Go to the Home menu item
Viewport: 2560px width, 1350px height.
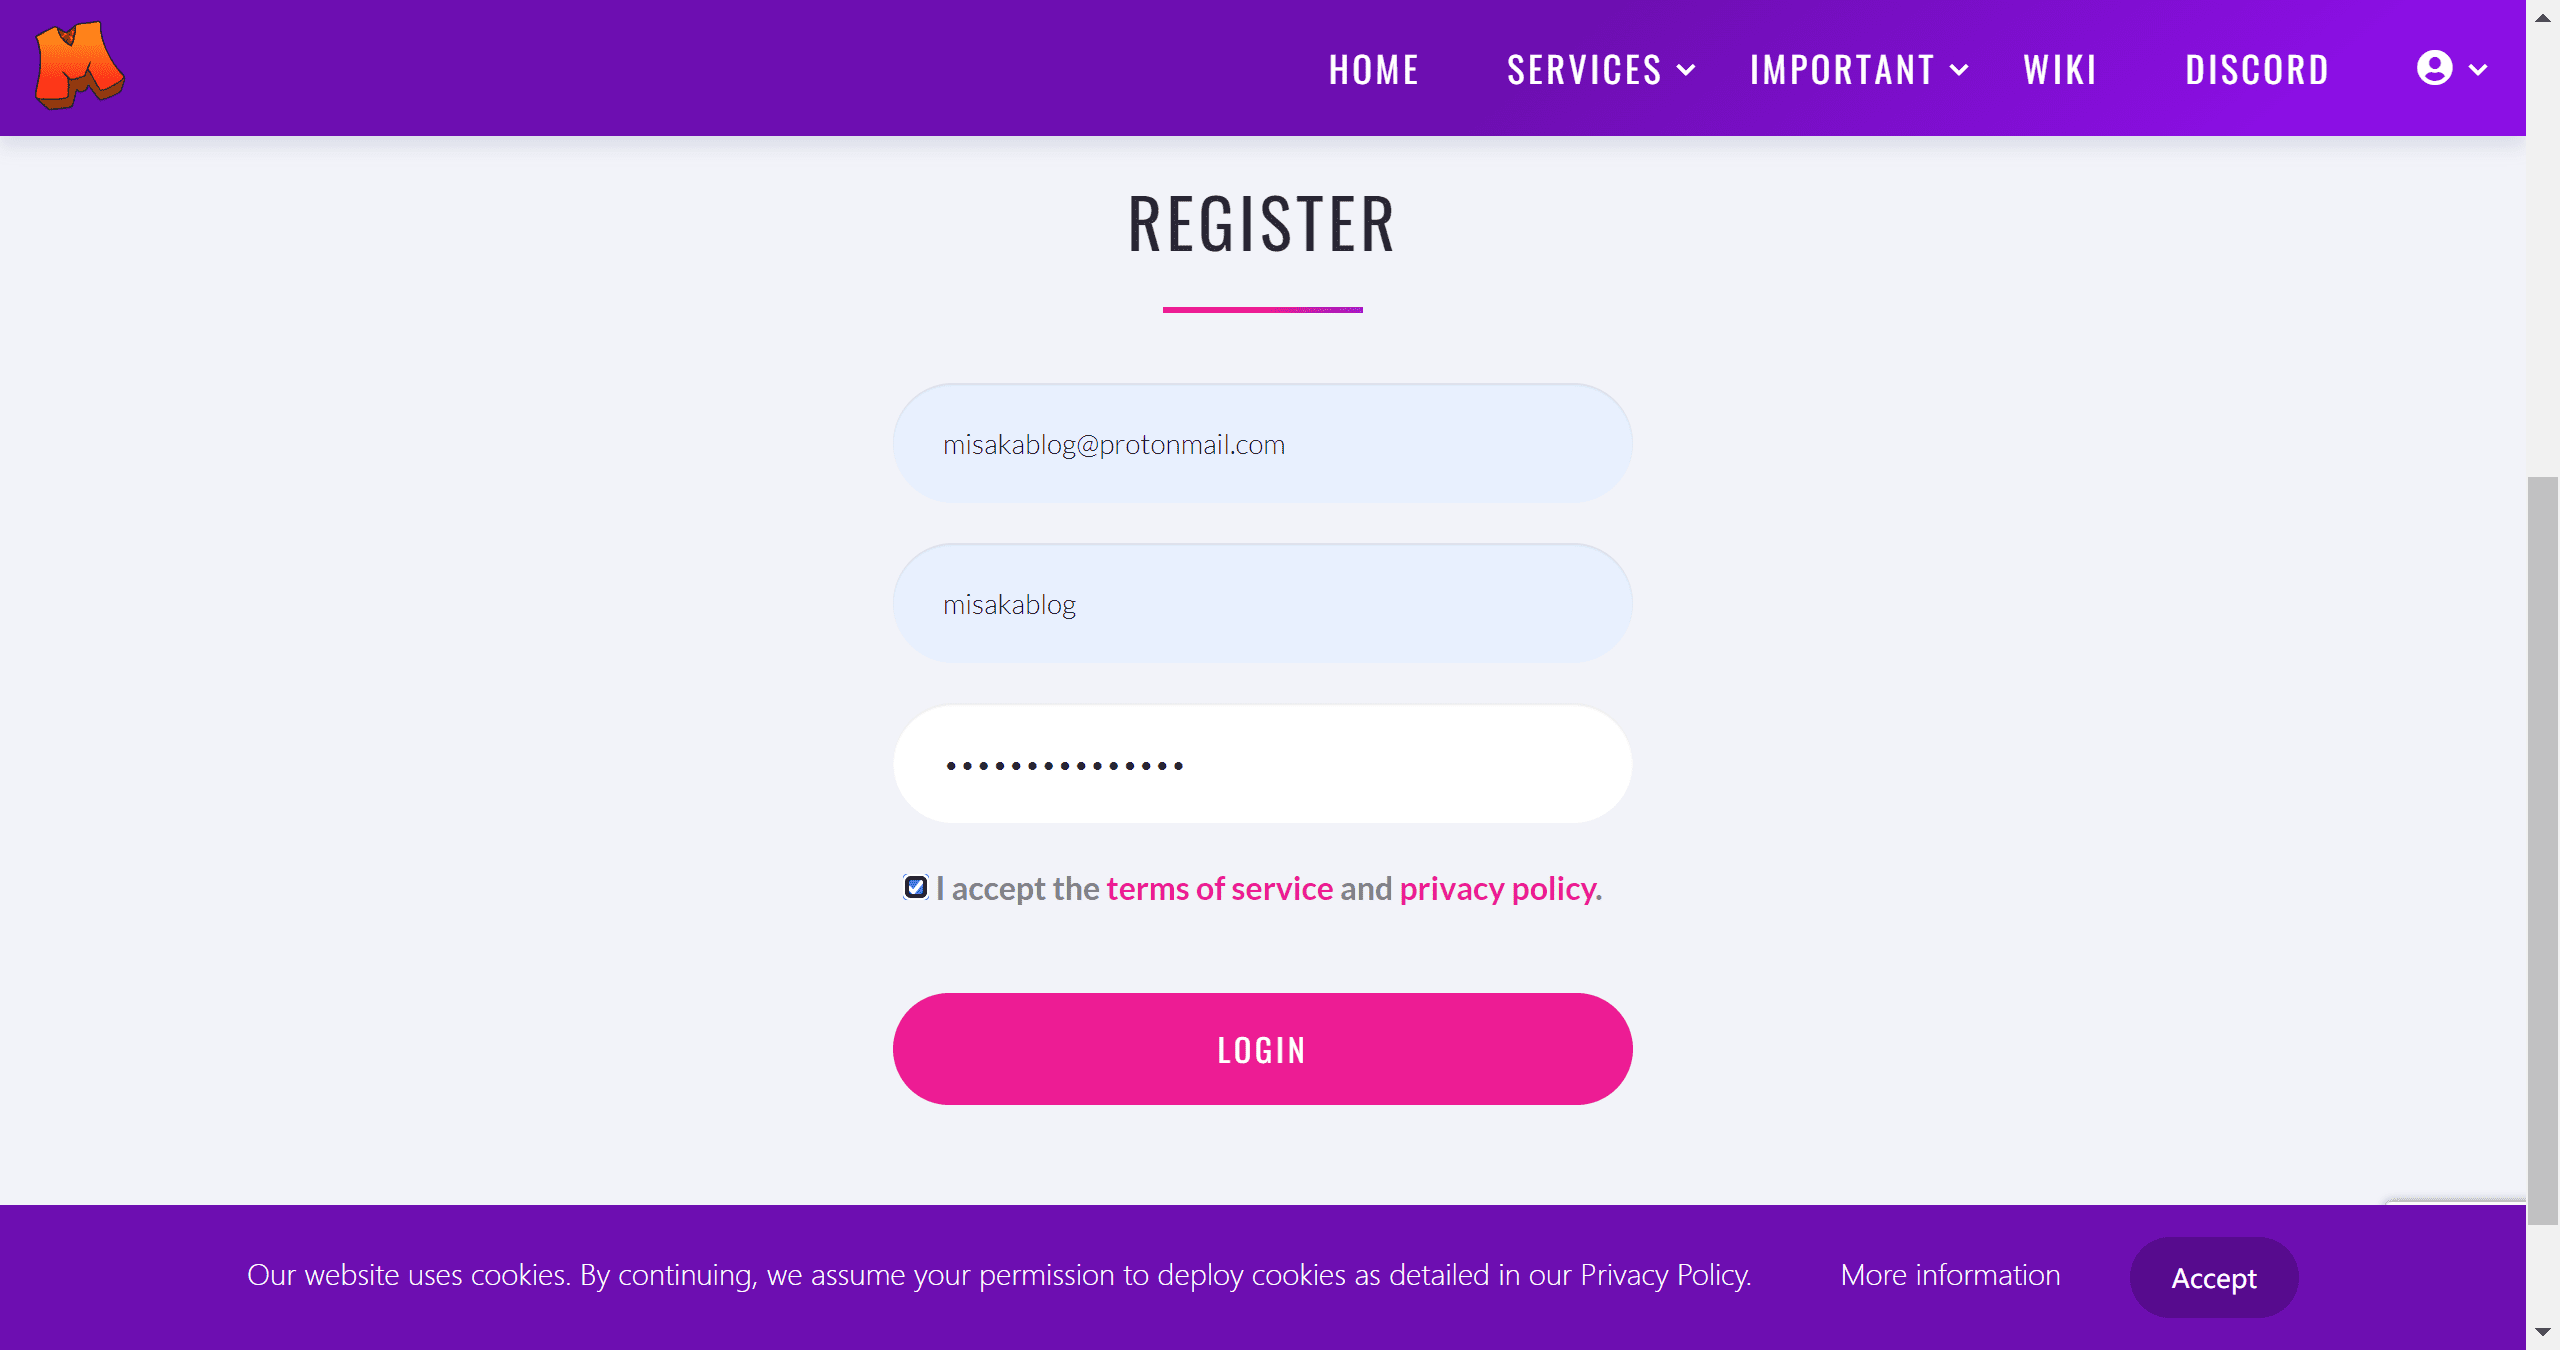[1374, 70]
